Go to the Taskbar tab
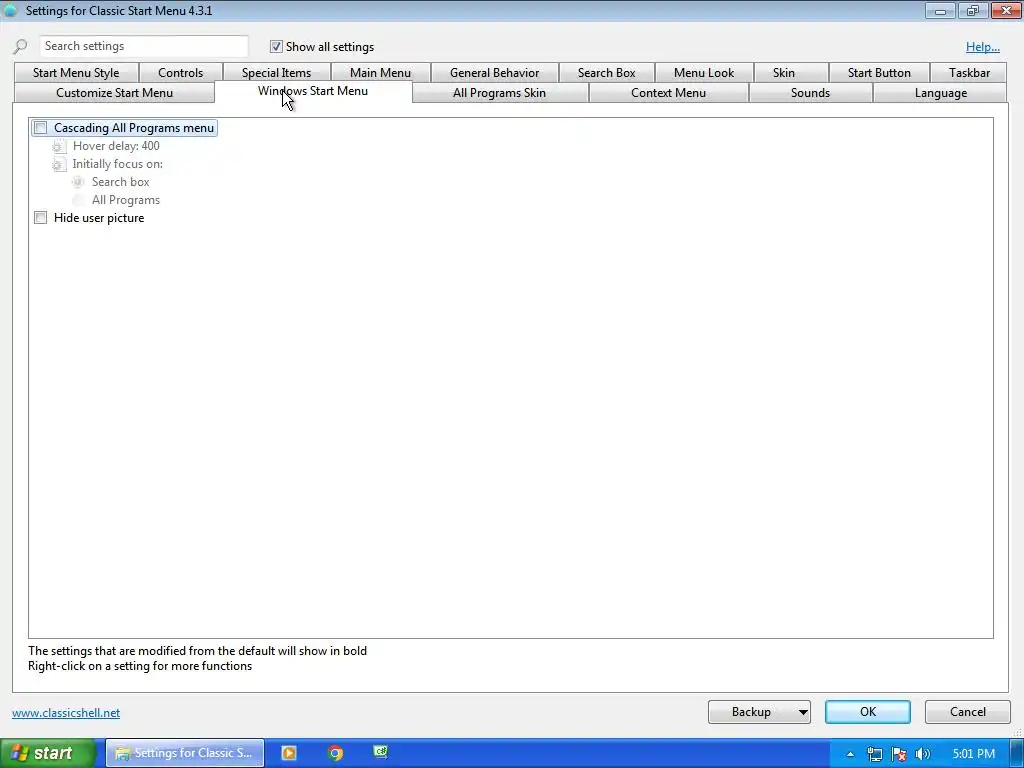This screenshot has height=768, width=1024. (969, 72)
